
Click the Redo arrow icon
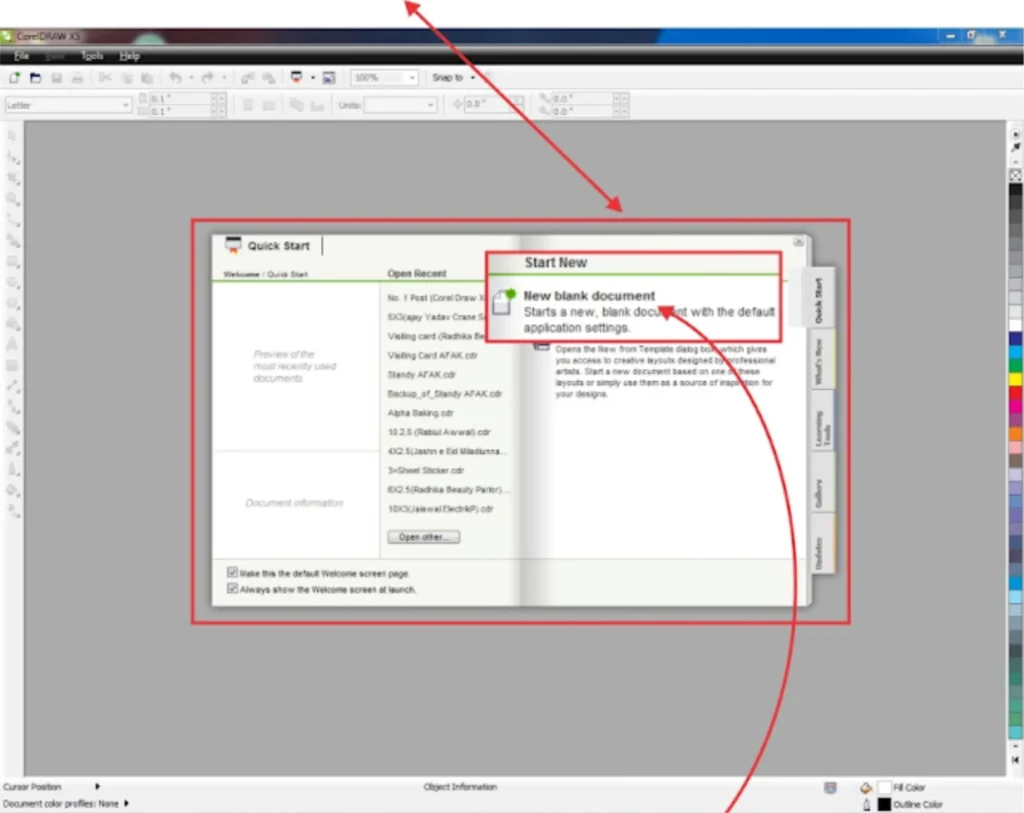tap(208, 78)
